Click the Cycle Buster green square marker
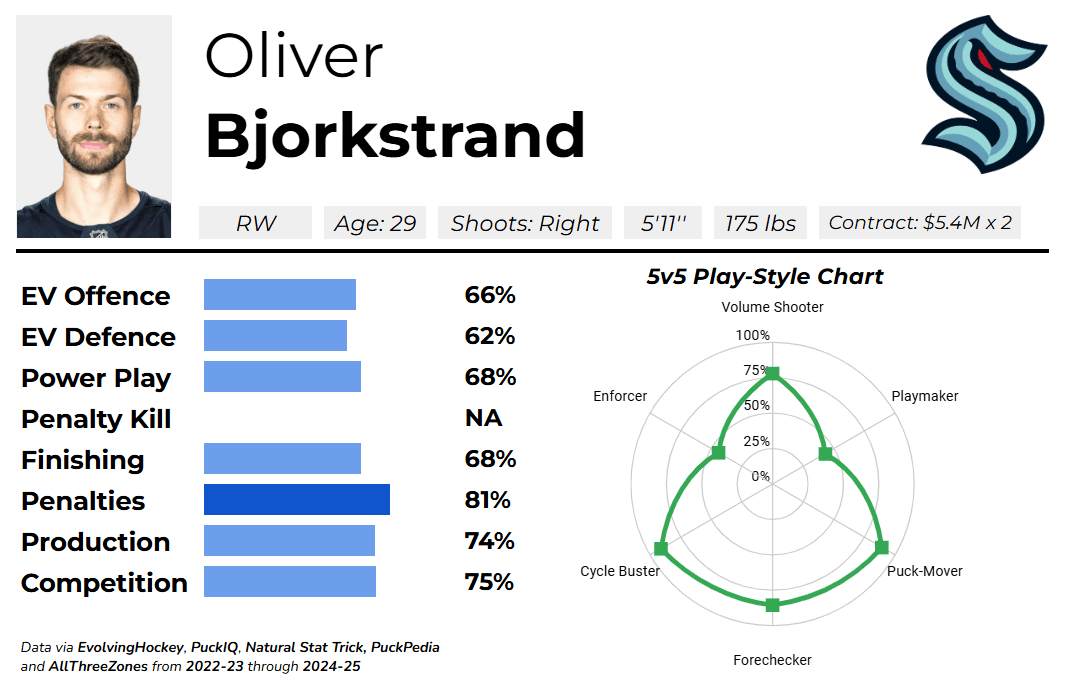Screen dimensions: 1066x691 pyautogui.click(x=661, y=548)
